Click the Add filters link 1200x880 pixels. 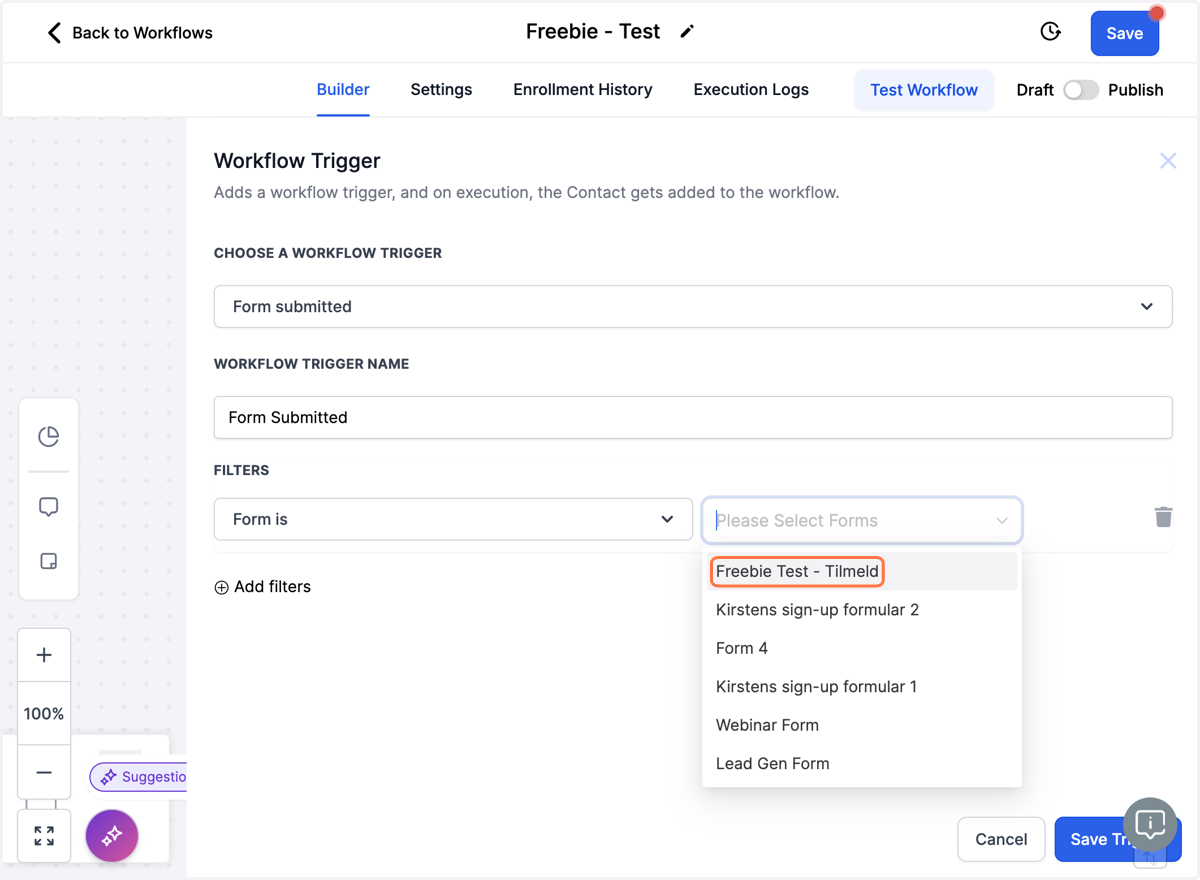272,587
